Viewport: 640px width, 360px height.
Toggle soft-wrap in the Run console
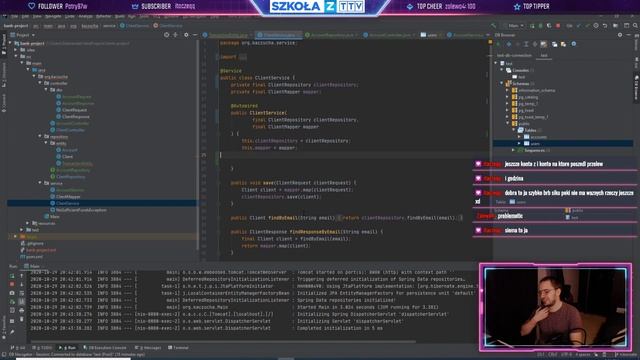(x=22, y=293)
